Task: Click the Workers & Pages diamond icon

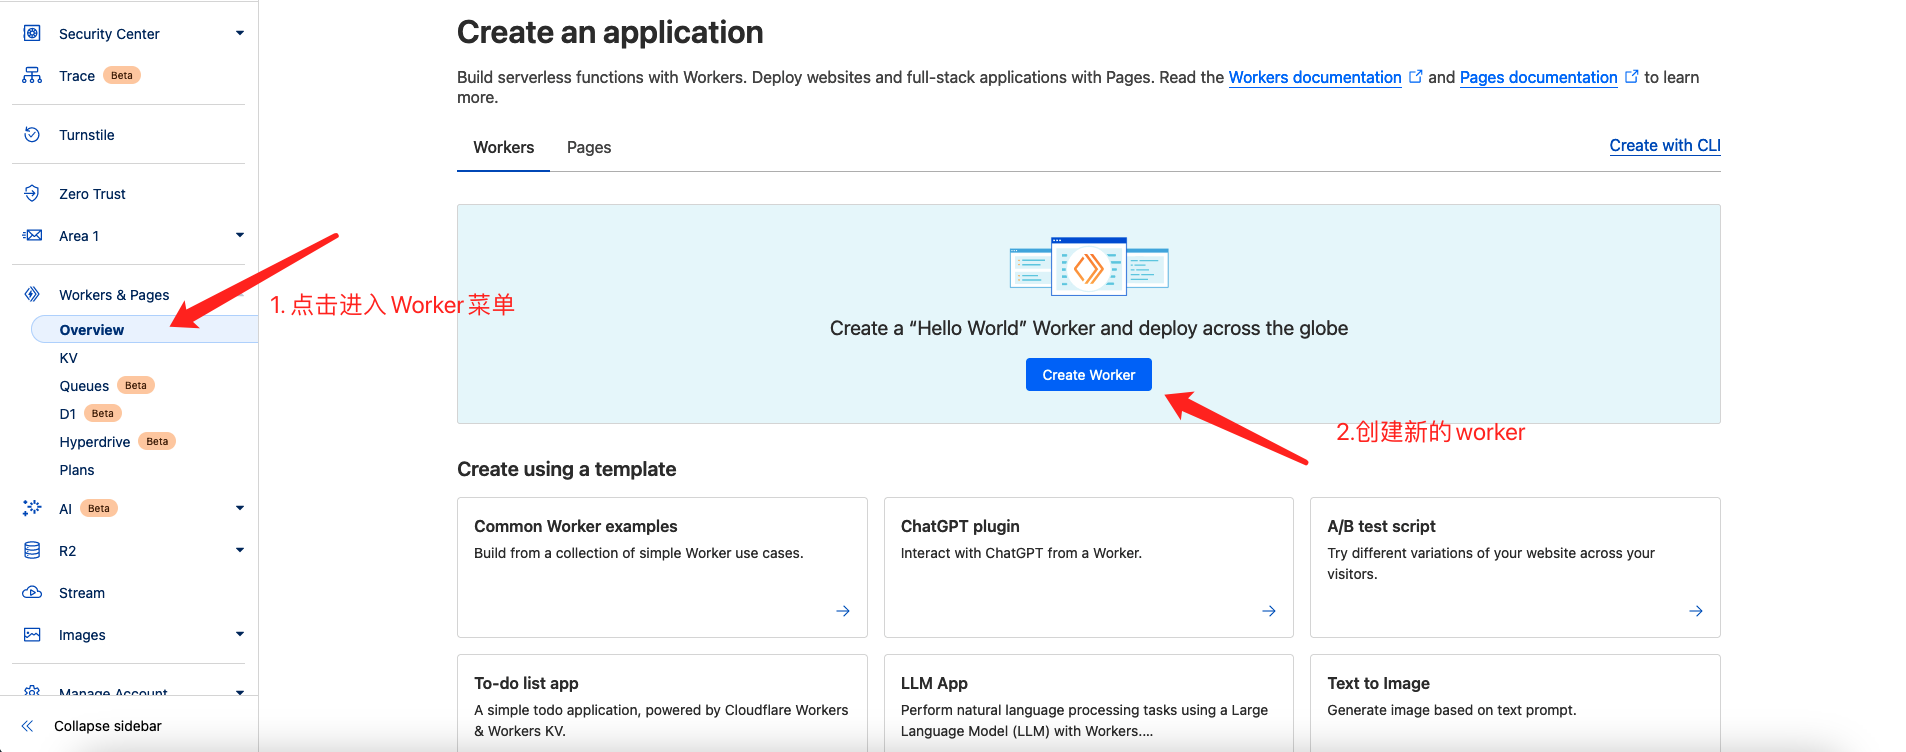Action: click(x=32, y=294)
